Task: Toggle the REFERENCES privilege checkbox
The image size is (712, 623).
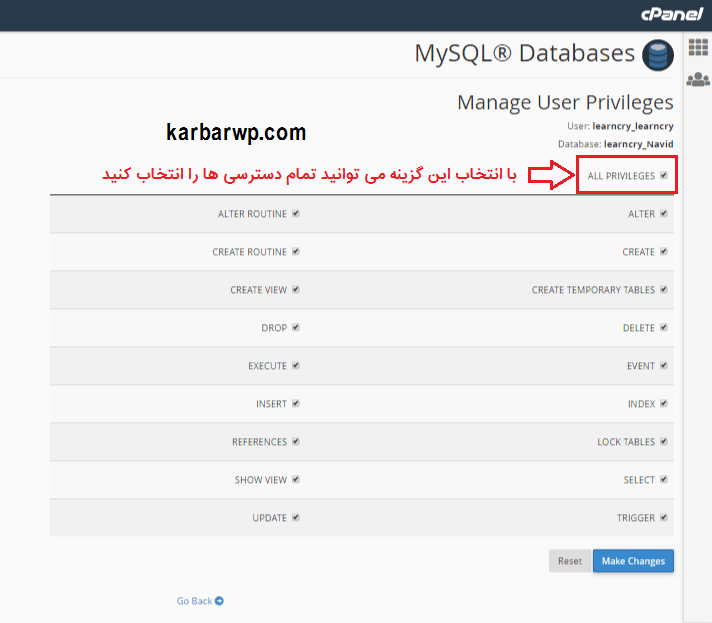Action: pyautogui.click(x=296, y=441)
